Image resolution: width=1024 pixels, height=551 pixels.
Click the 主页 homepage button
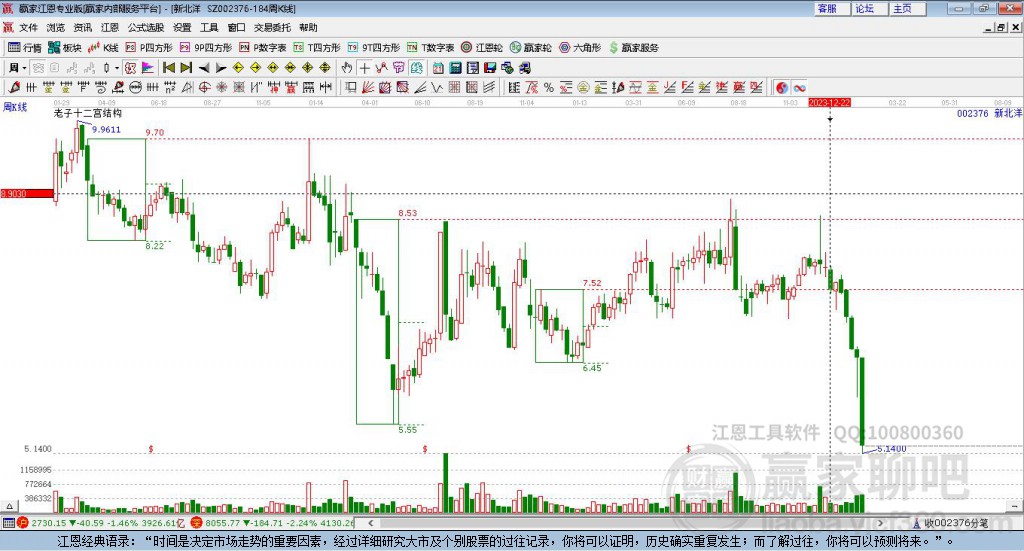(907, 8)
